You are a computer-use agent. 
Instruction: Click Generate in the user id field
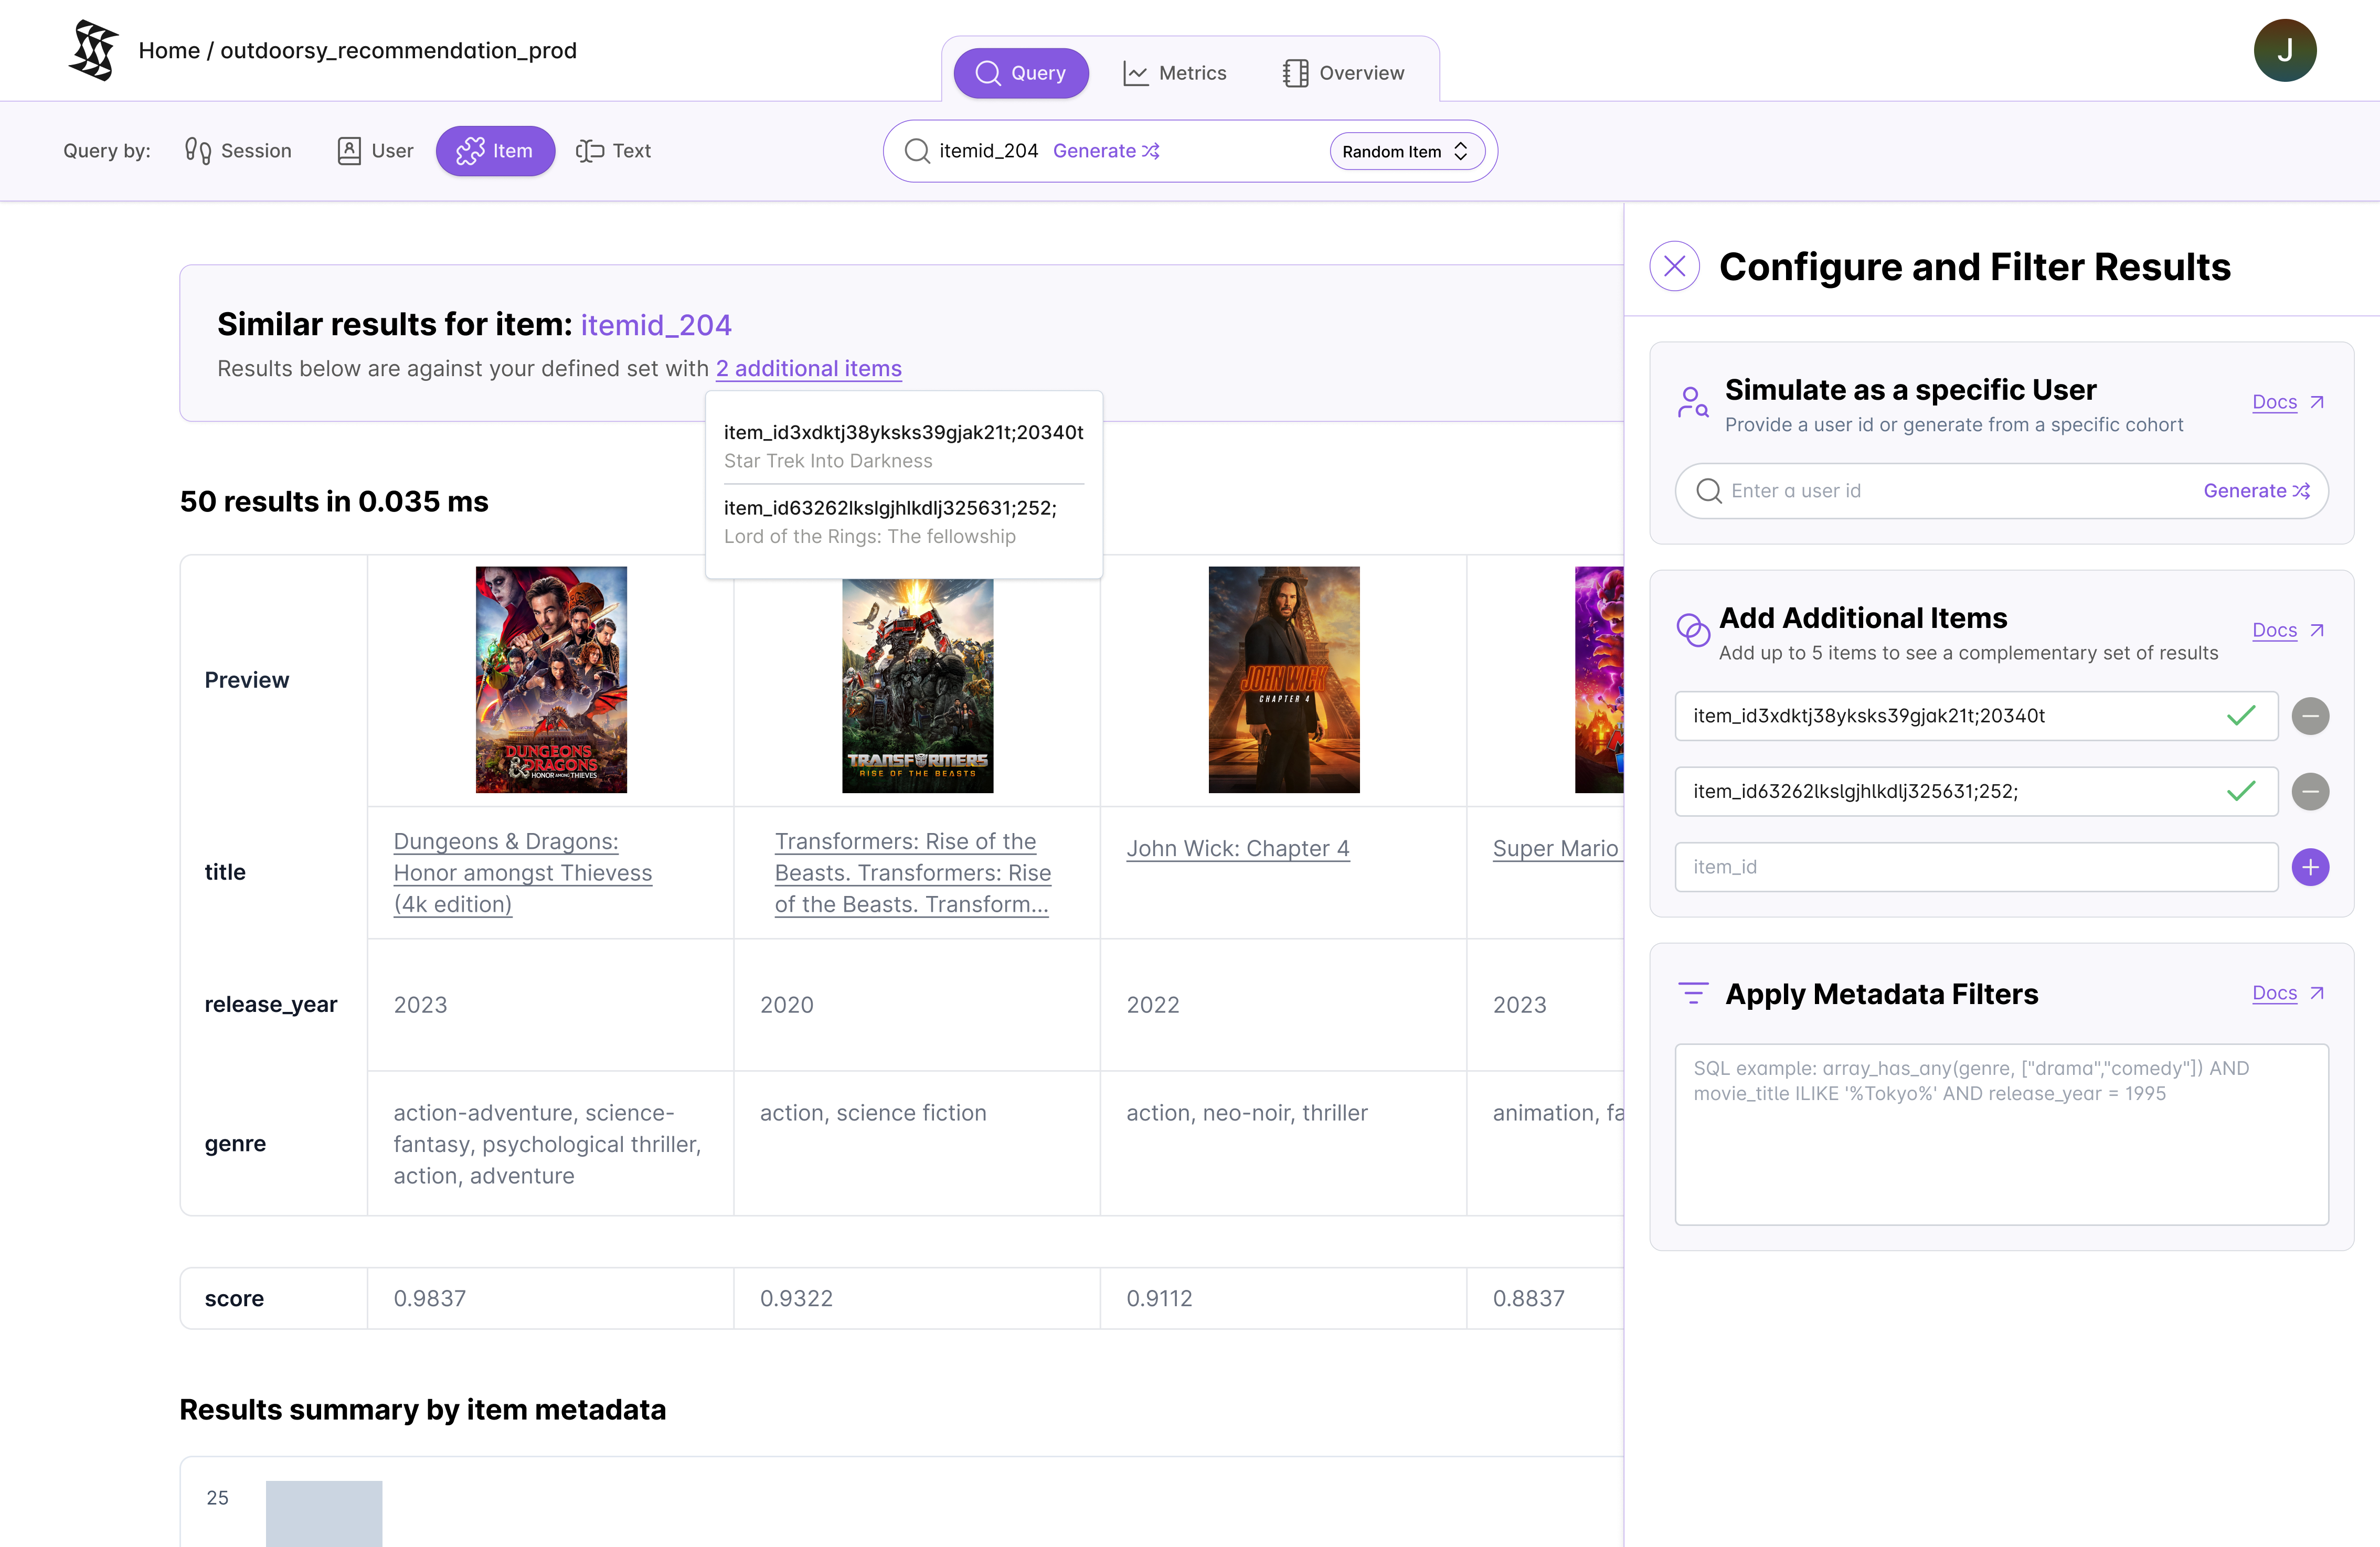coord(2256,491)
